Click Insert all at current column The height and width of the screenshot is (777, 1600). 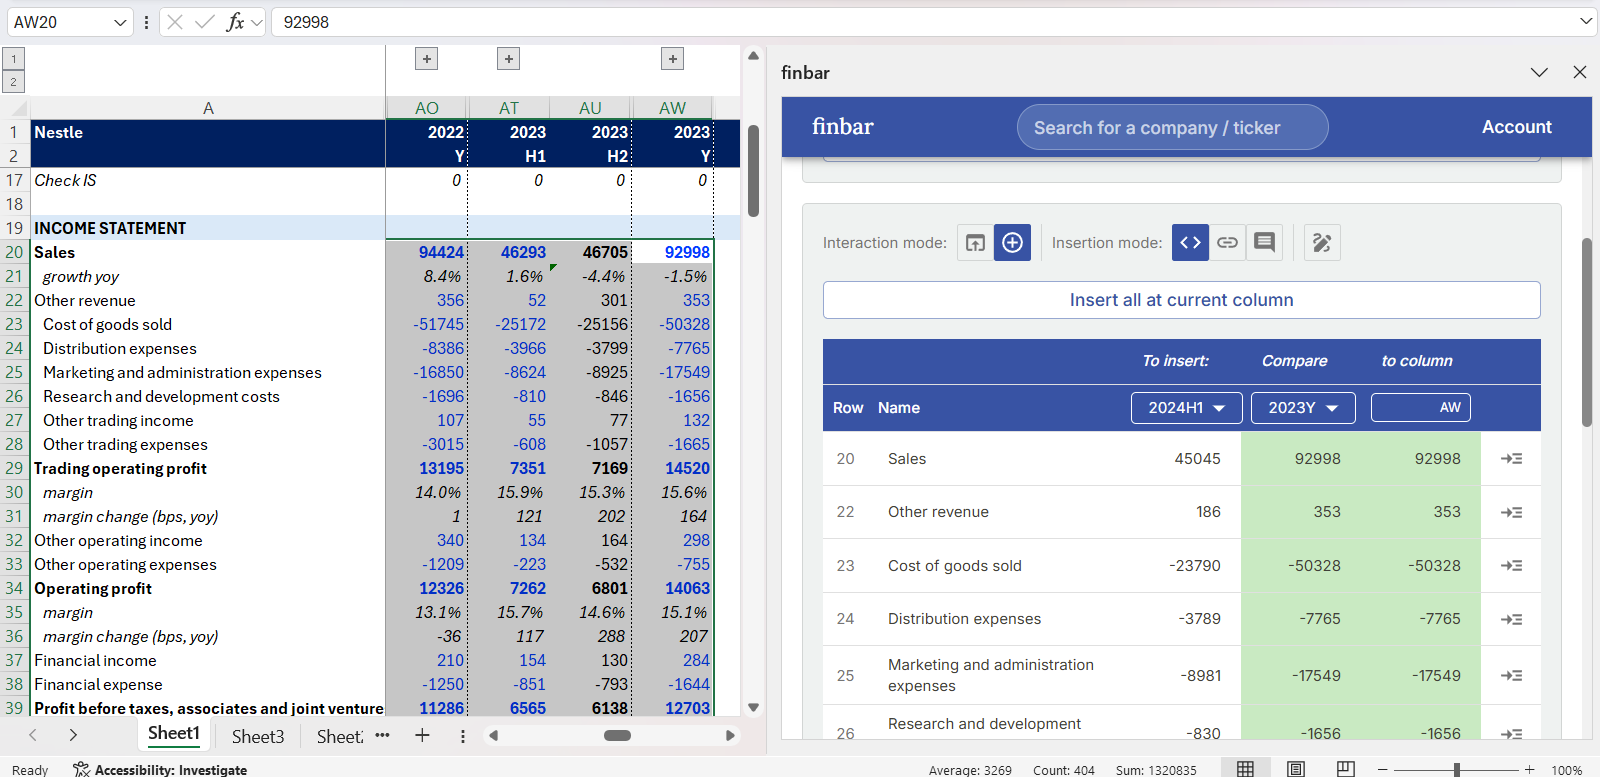[x=1181, y=300]
